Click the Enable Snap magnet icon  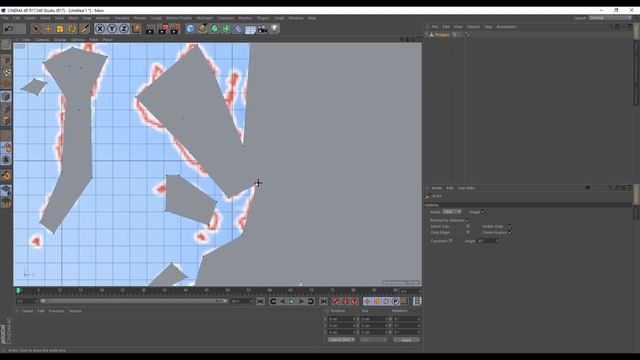[6, 175]
